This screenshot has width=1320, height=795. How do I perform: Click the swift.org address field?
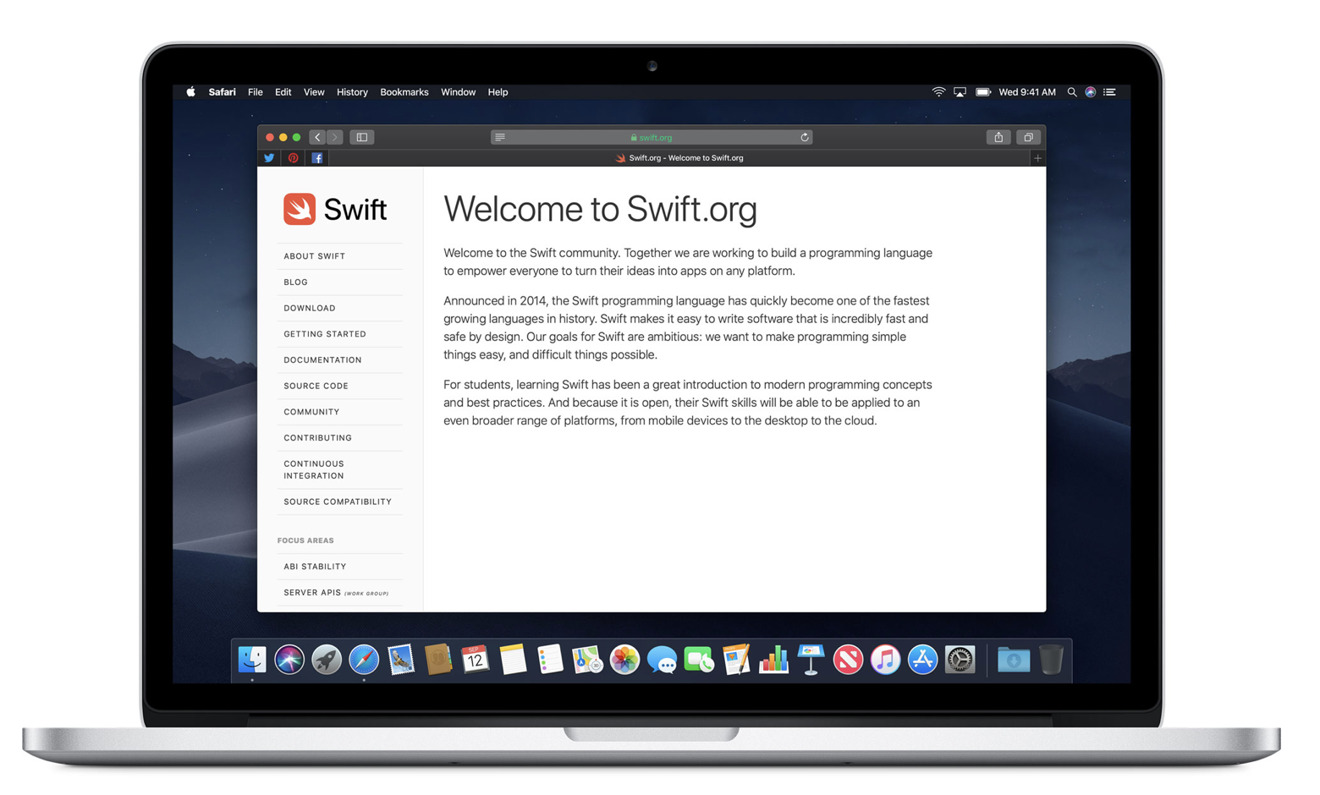[x=651, y=137]
